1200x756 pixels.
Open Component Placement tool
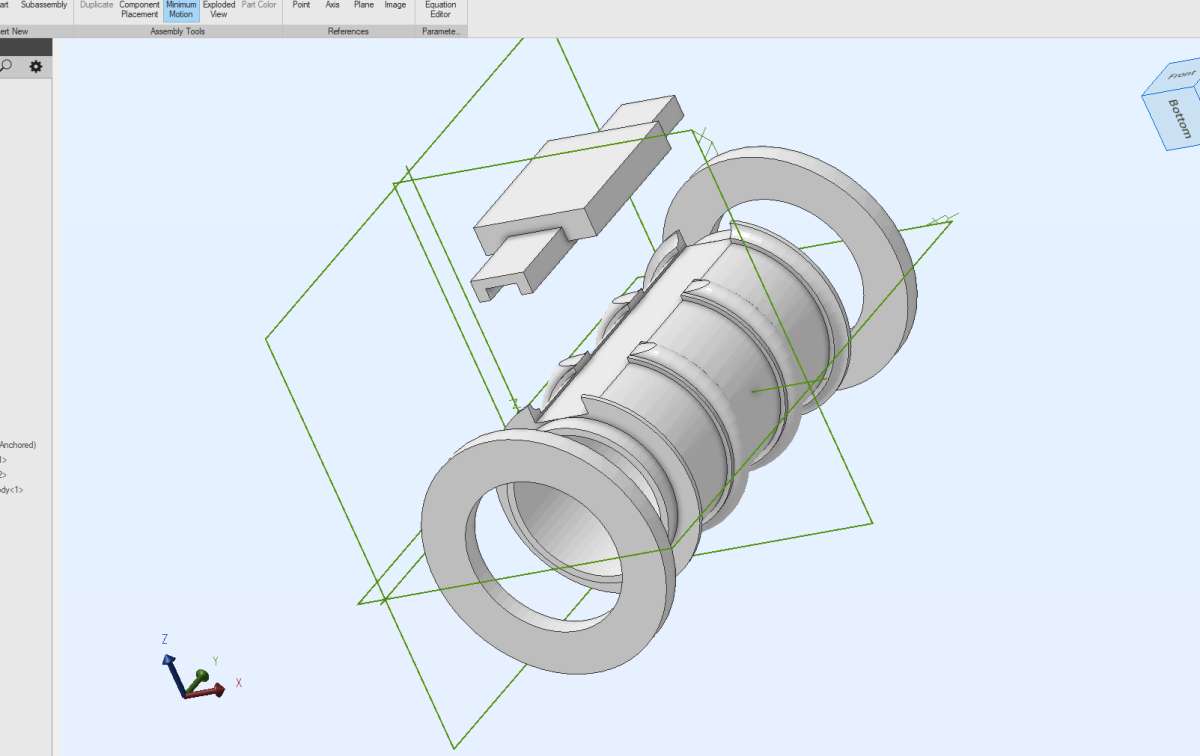pos(140,10)
